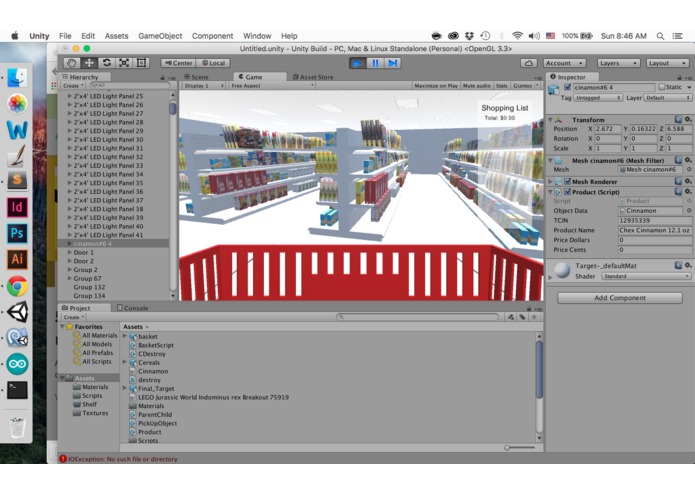This screenshot has width=695, height=494.
Task: Toggle the Mesh Renderer enabled checkbox
Action: pyautogui.click(x=567, y=181)
